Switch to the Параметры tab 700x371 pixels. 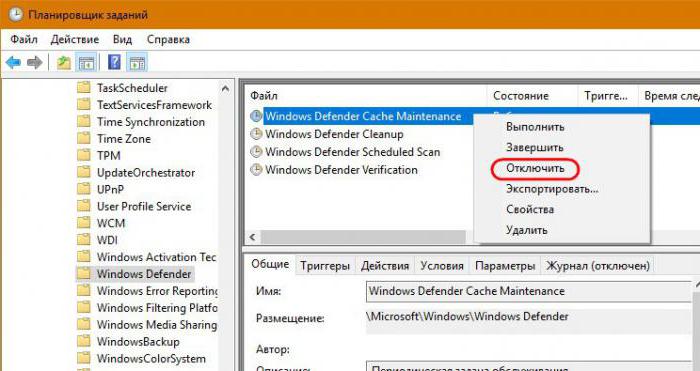[x=505, y=266]
